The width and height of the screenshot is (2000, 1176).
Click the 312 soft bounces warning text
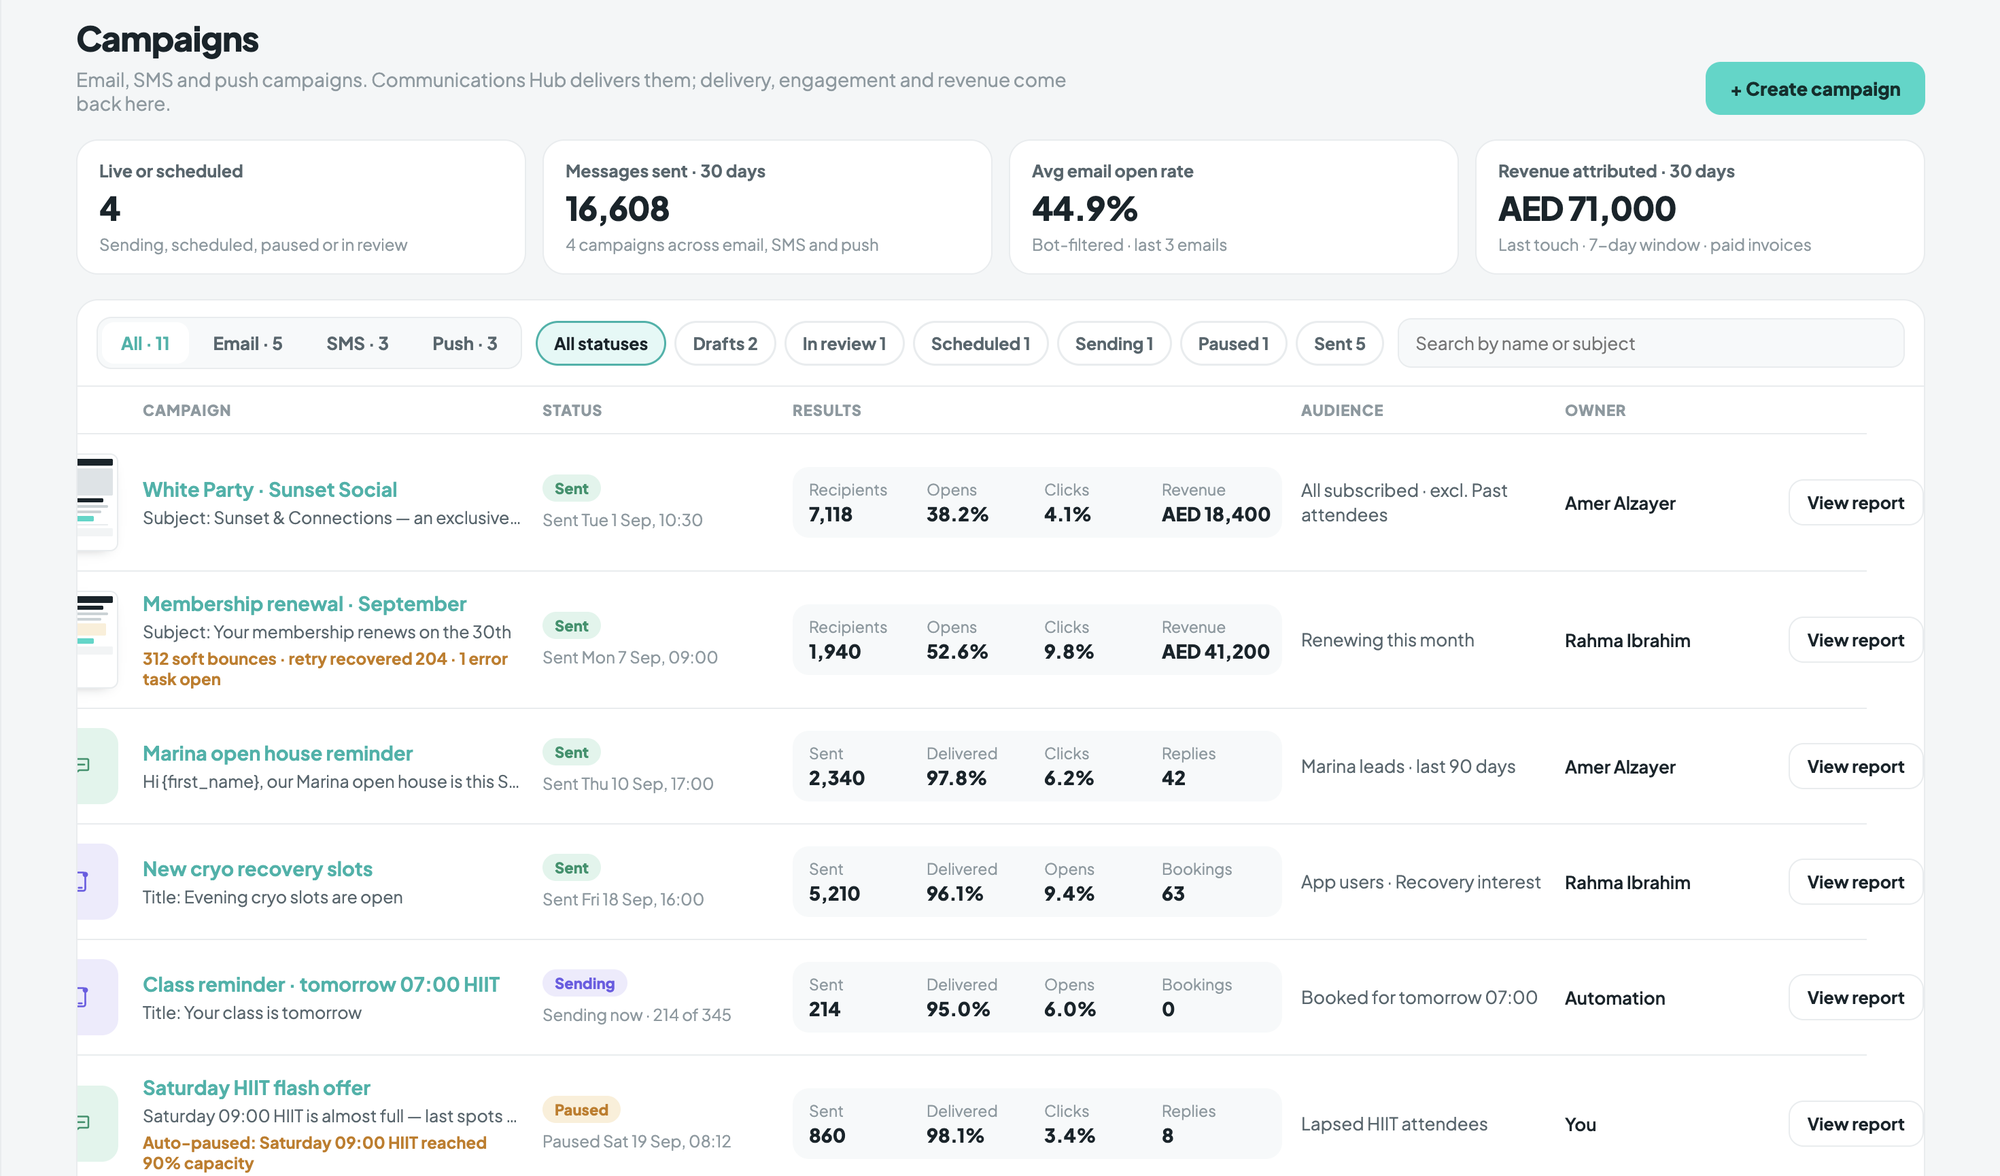tap(325, 668)
